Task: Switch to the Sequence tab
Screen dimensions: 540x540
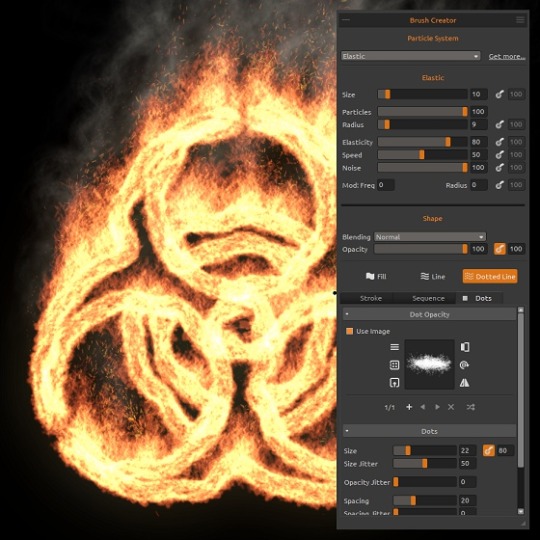Action: coord(428,298)
